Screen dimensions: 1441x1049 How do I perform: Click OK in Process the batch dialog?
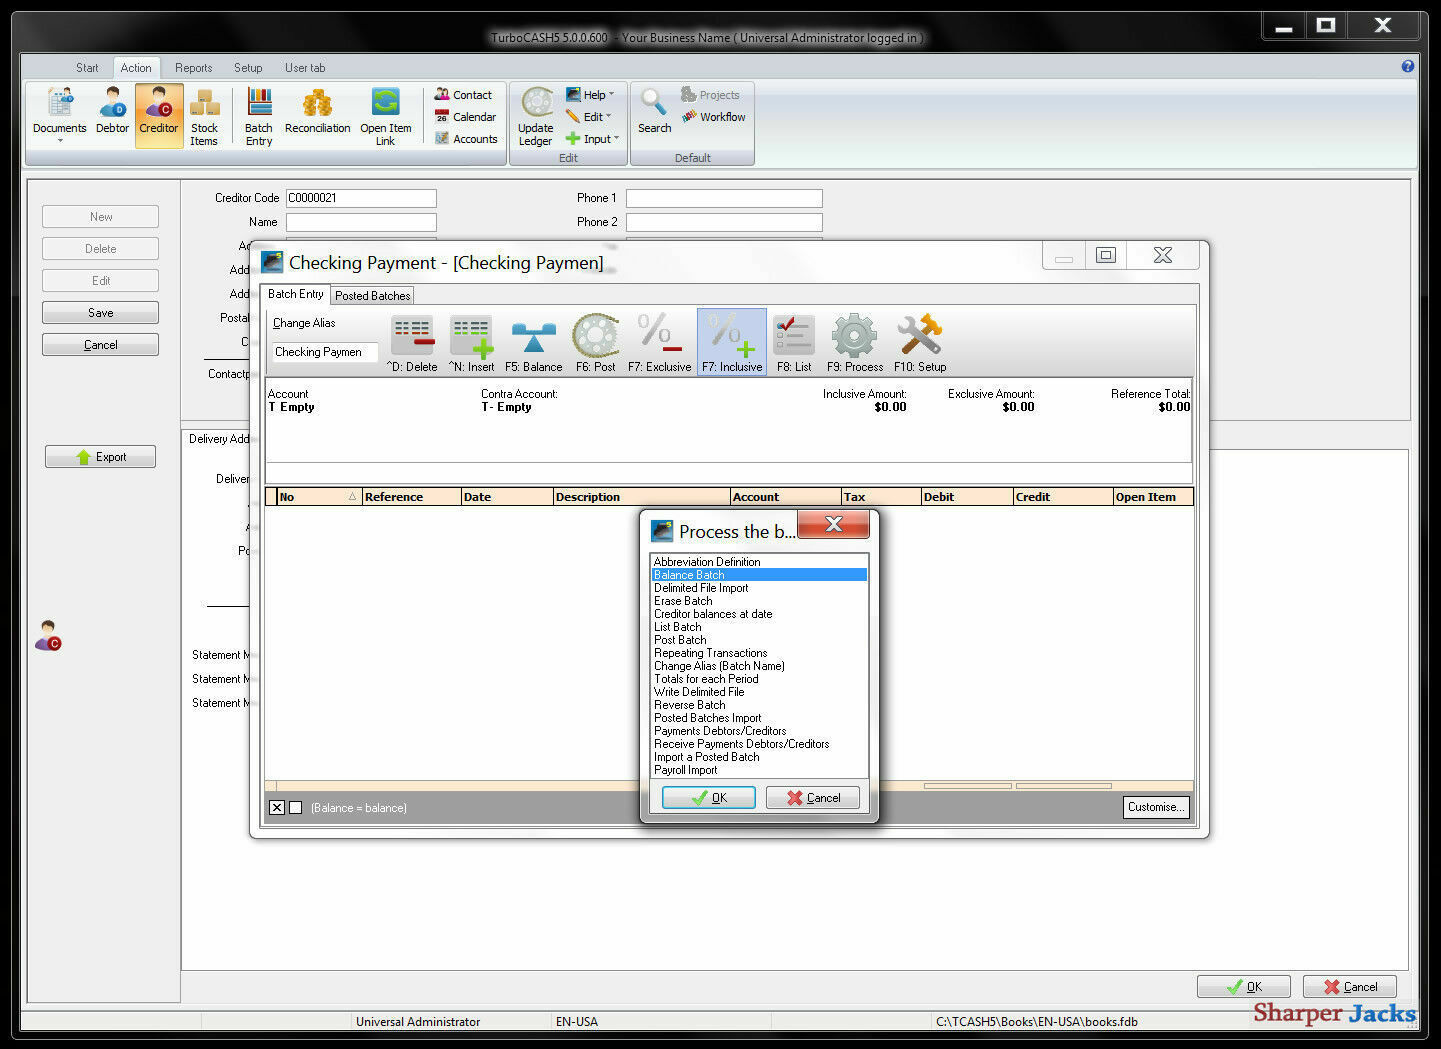(x=709, y=798)
